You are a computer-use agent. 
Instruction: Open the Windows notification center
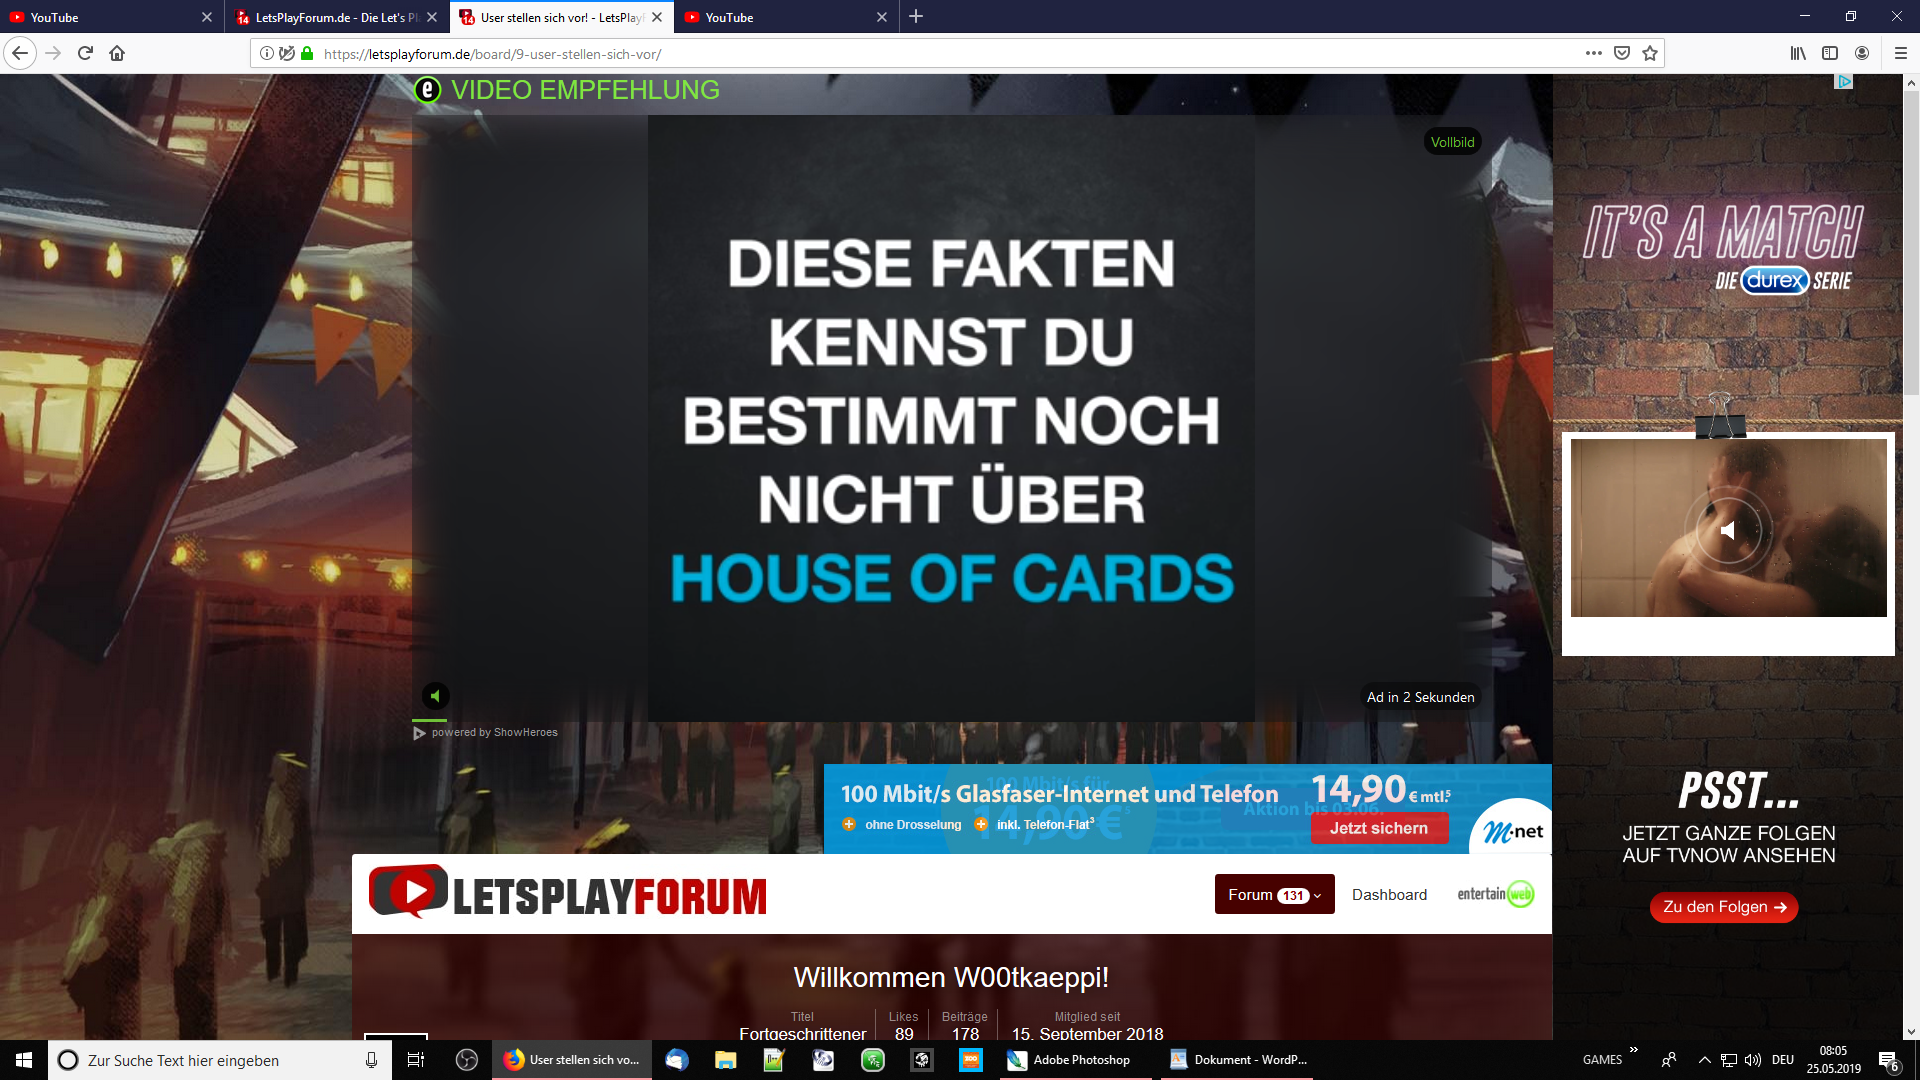coord(1889,1060)
